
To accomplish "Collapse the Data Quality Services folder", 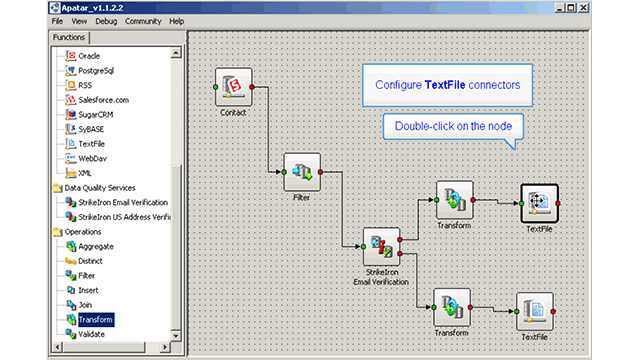I will click(x=58, y=188).
